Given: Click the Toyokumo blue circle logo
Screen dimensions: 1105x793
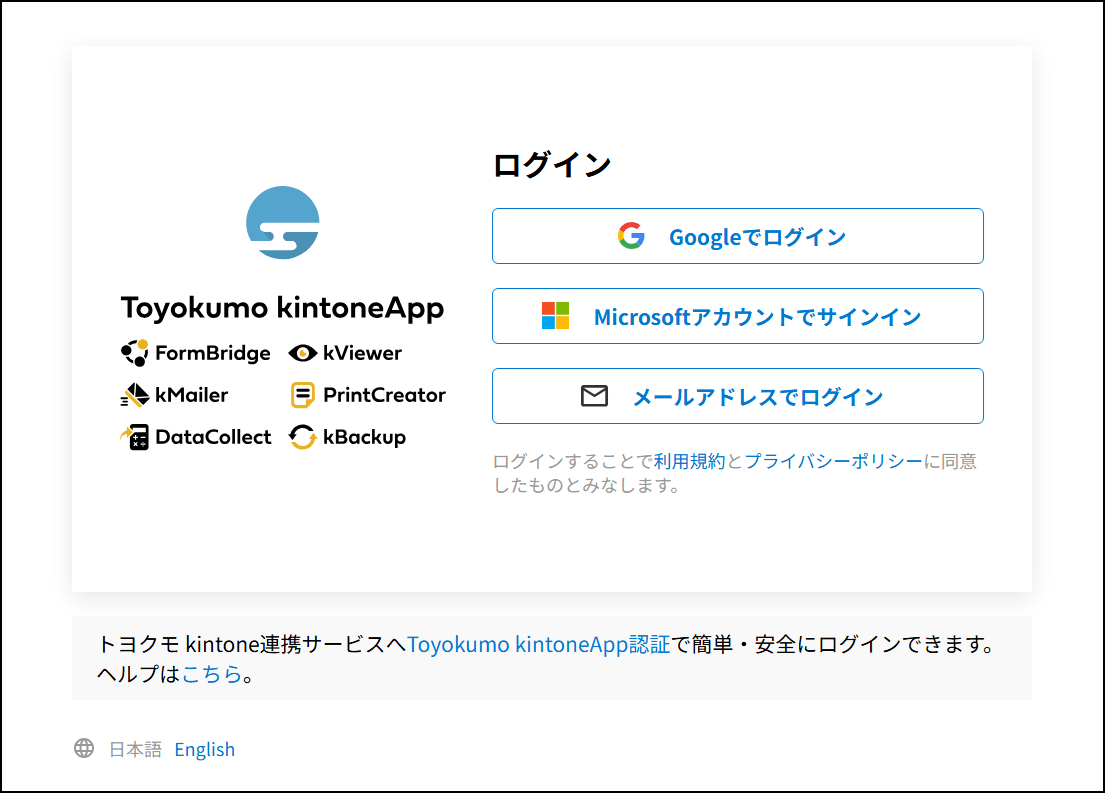Looking at the screenshot, I should point(283,223).
